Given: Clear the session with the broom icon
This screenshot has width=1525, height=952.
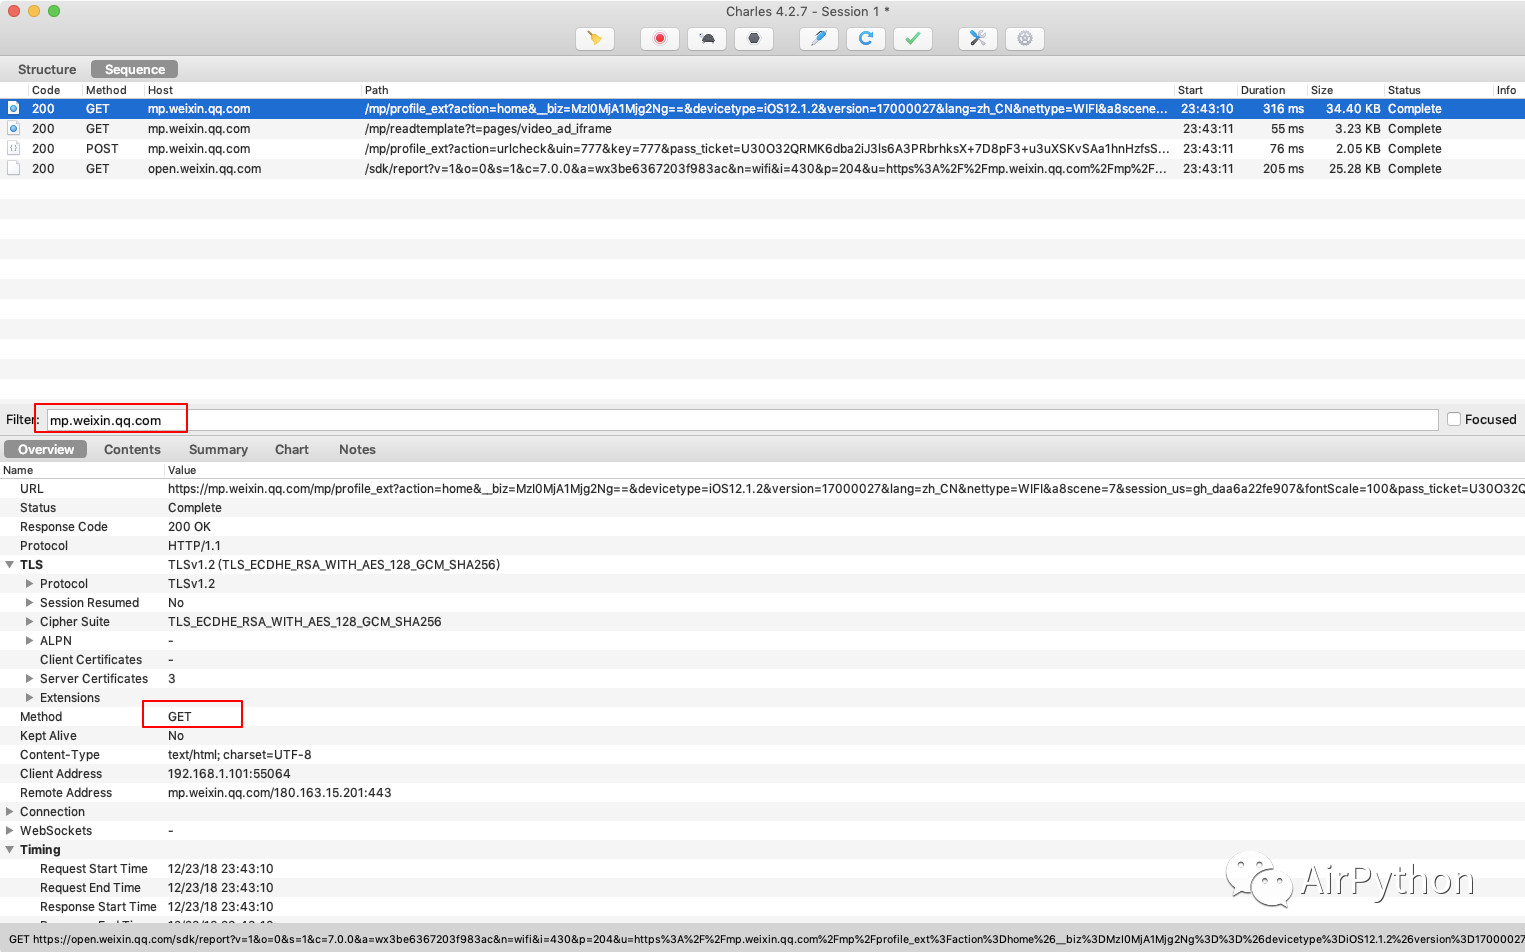Looking at the screenshot, I should (x=595, y=39).
